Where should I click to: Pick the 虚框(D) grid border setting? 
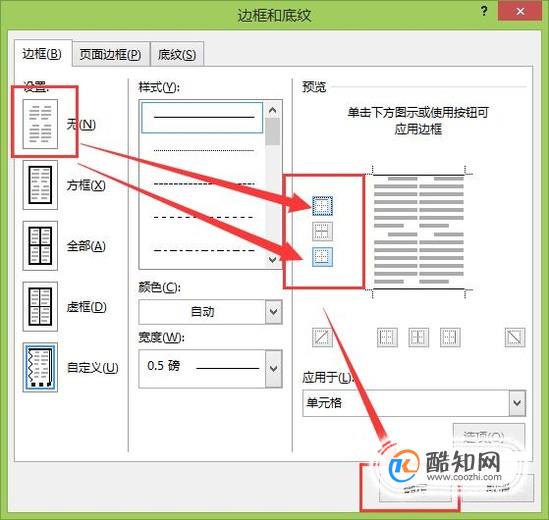(40, 306)
